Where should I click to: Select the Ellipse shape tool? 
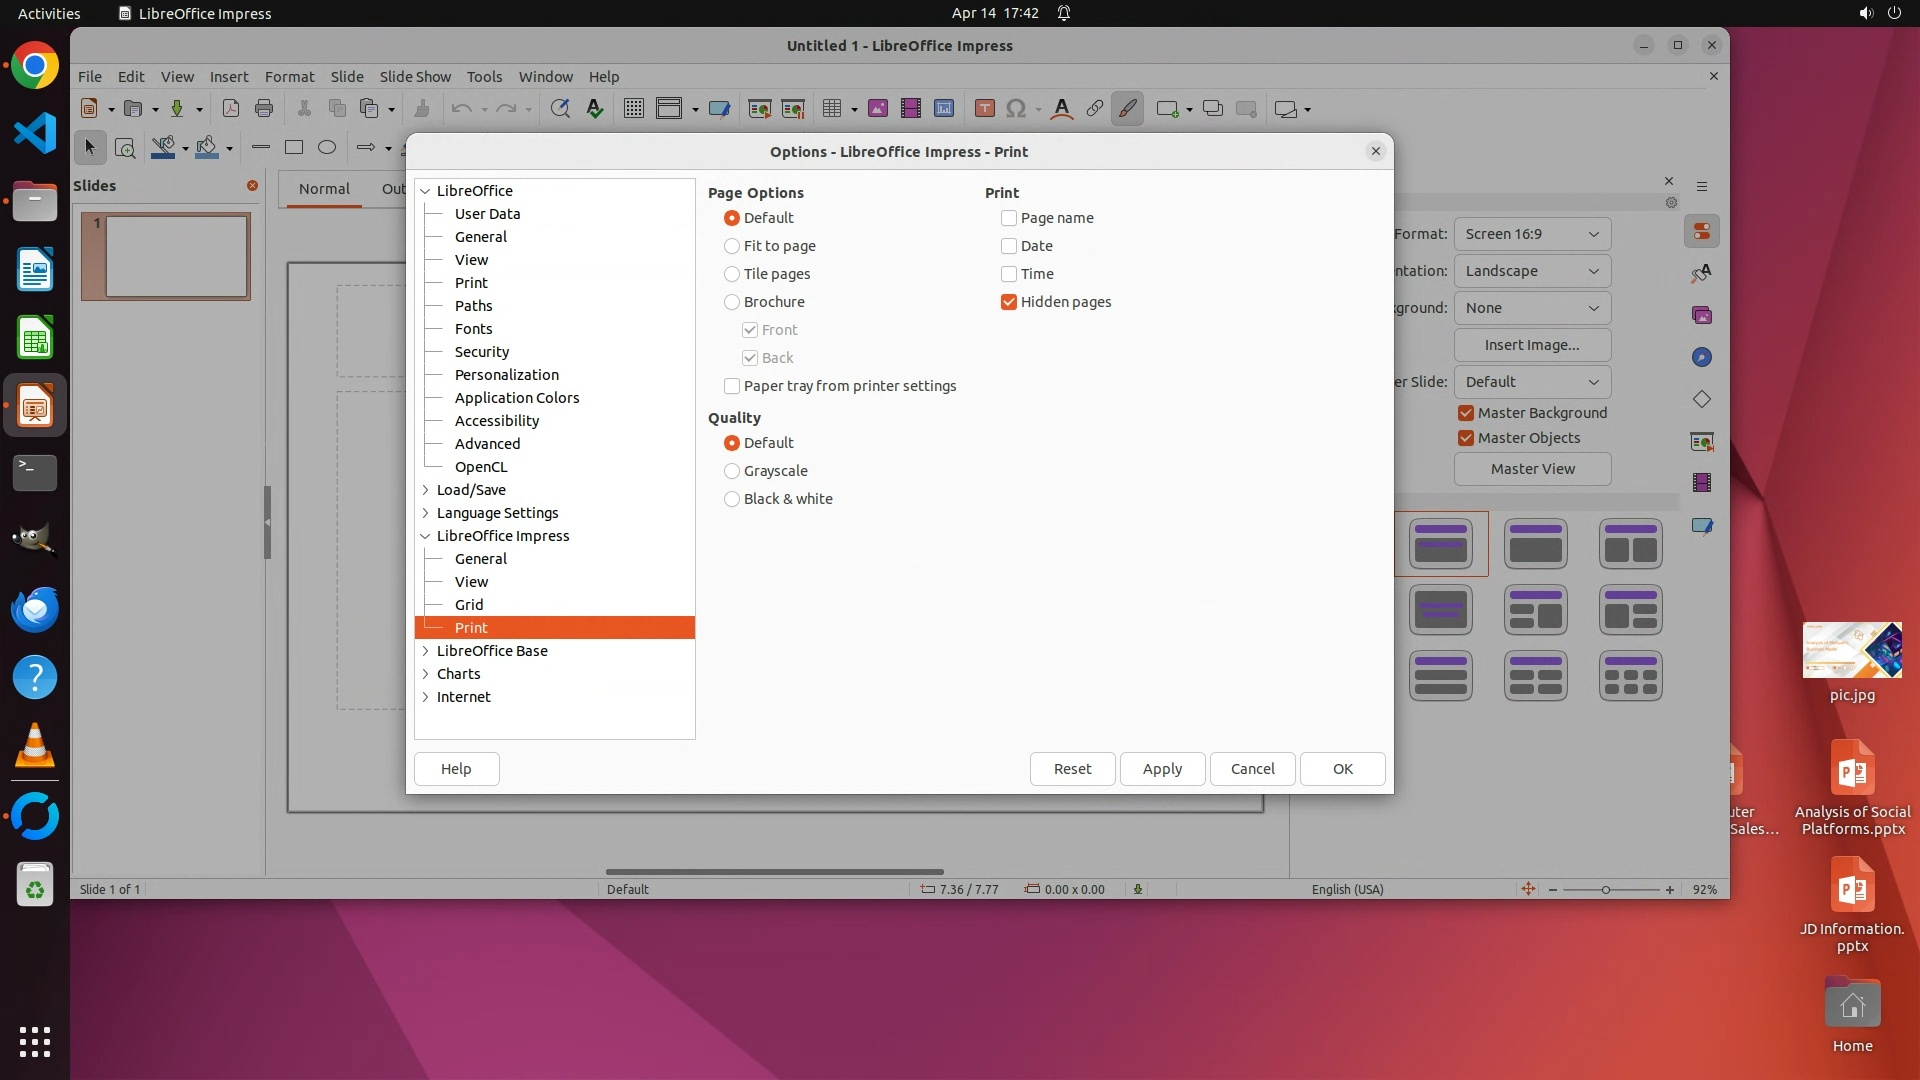pos(327,148)
